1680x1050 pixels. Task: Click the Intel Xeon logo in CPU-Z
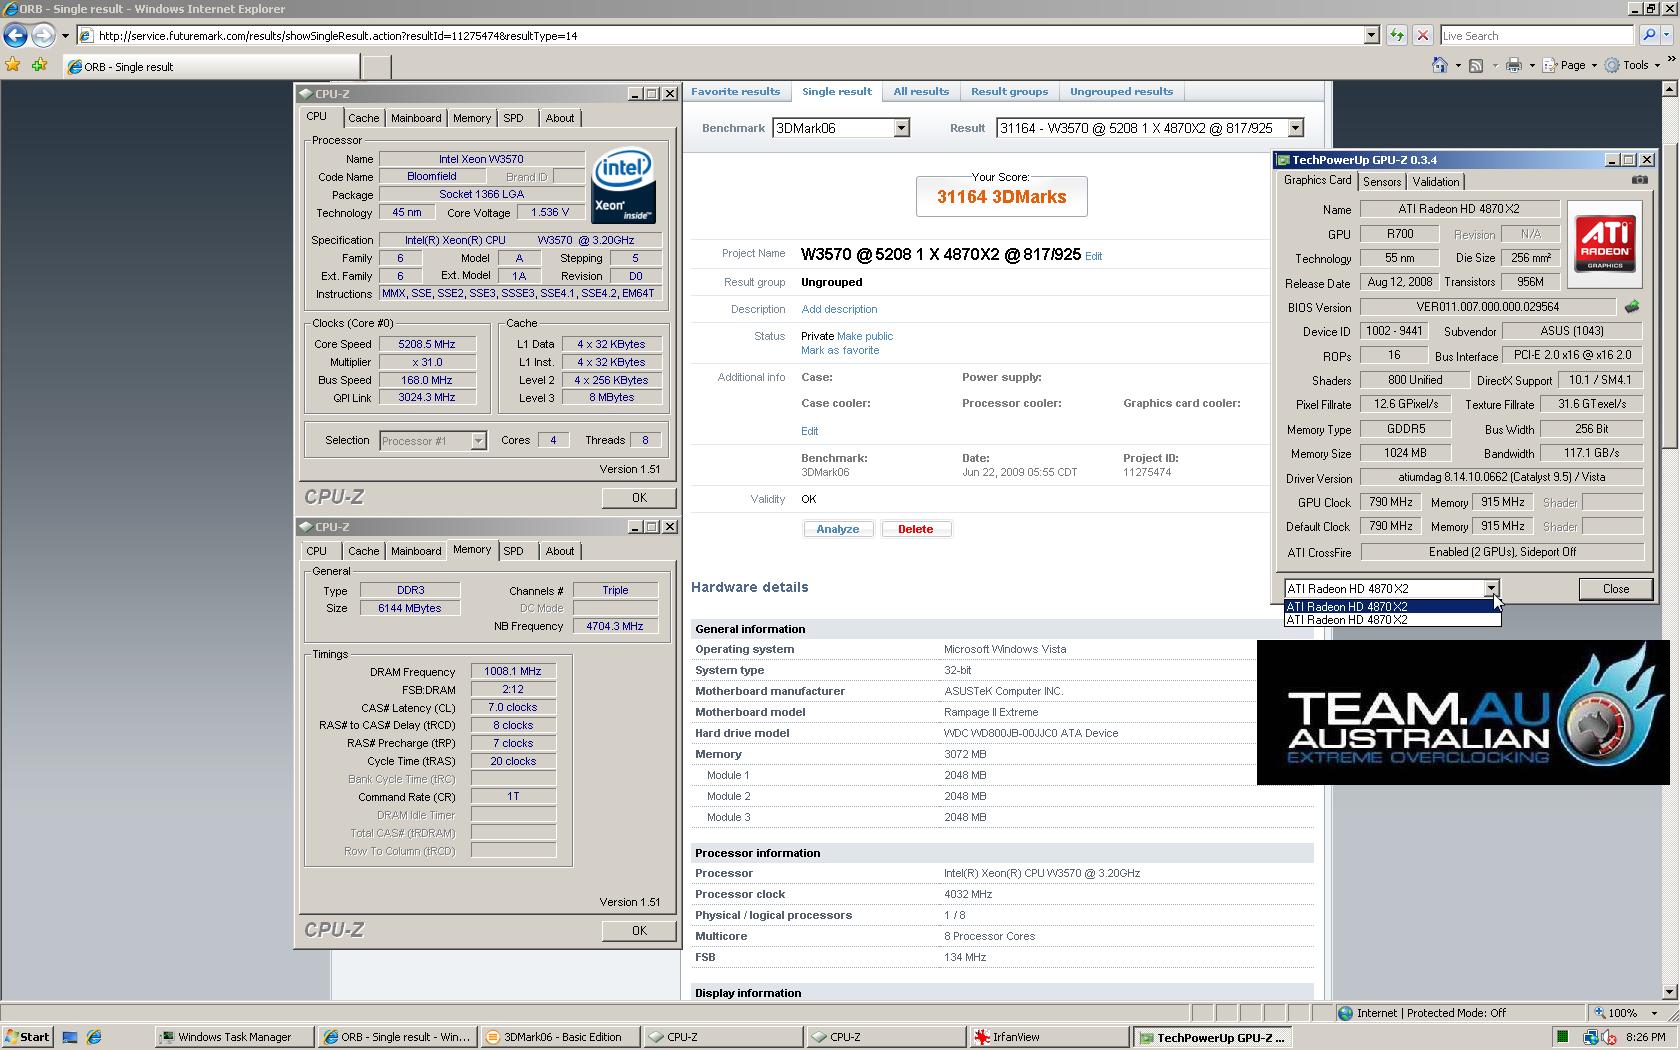624,186
